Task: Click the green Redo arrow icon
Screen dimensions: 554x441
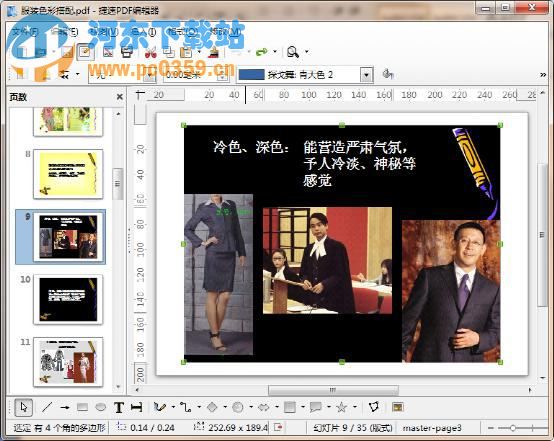Action: (262, 52)
